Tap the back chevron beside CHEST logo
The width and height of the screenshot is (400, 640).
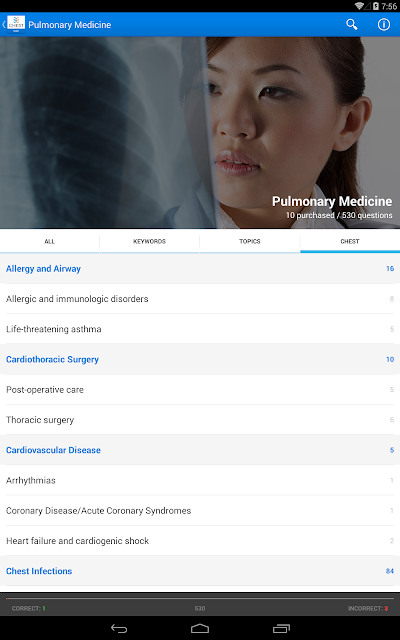pos(4,24)
